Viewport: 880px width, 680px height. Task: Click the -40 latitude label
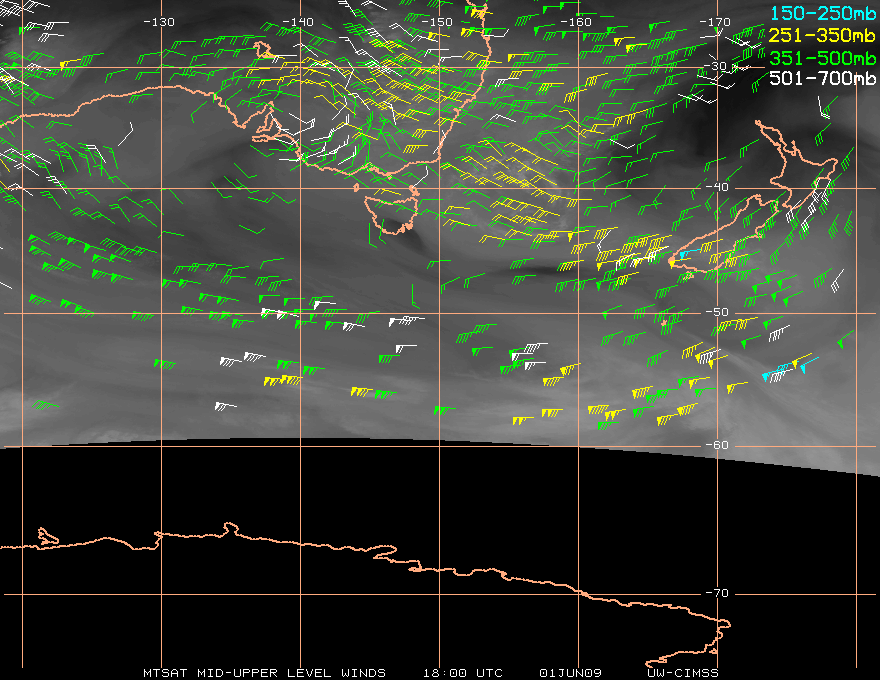717,187
